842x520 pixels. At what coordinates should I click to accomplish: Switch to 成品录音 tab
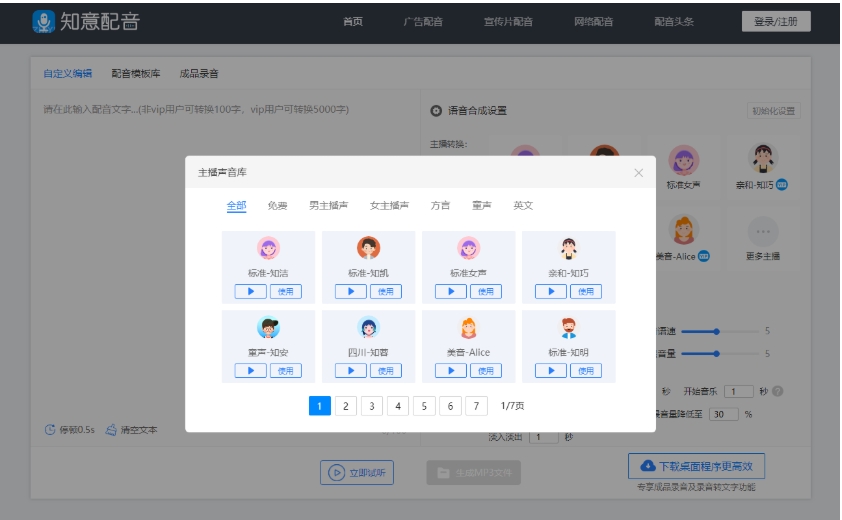(x=199, y=74)
